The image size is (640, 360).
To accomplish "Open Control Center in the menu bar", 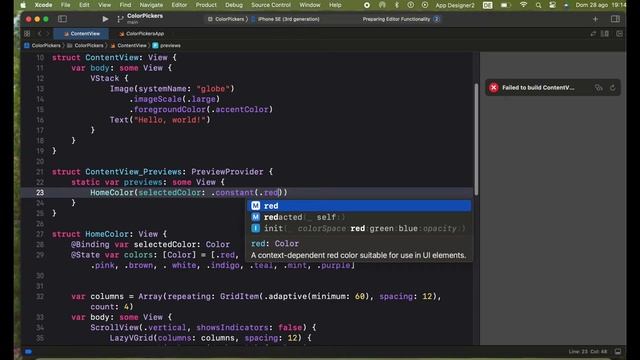I will point(552,5).
